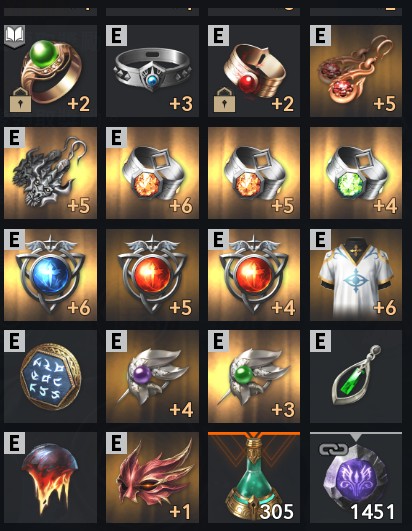The width and height of the screenshot is (412, 531).
Task: Select the purple rune stone stack 1451
Action: tap(356, 478)
